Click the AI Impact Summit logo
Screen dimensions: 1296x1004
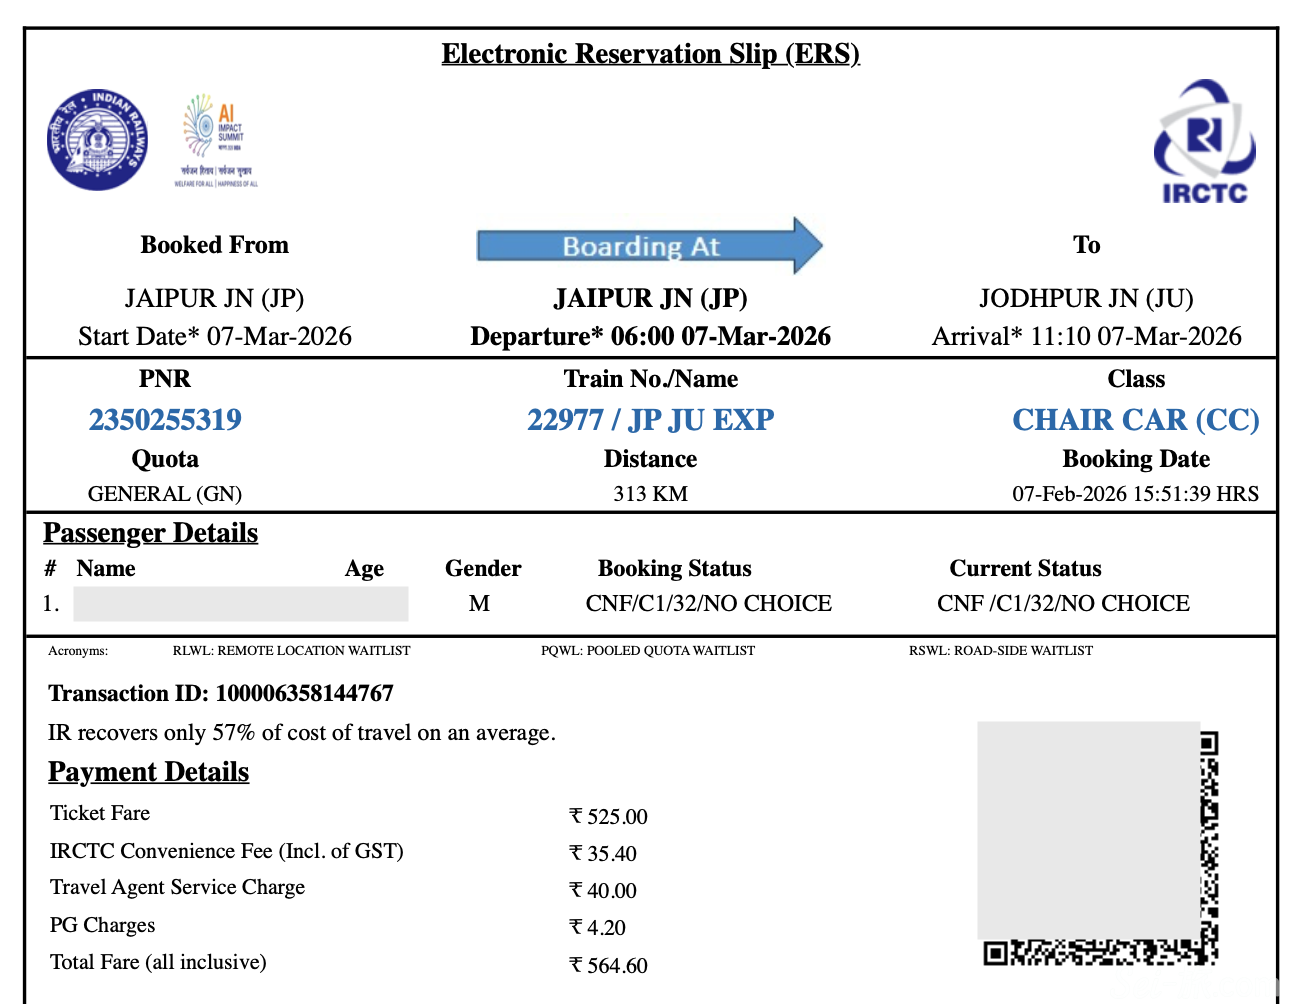tap(216, 139)
